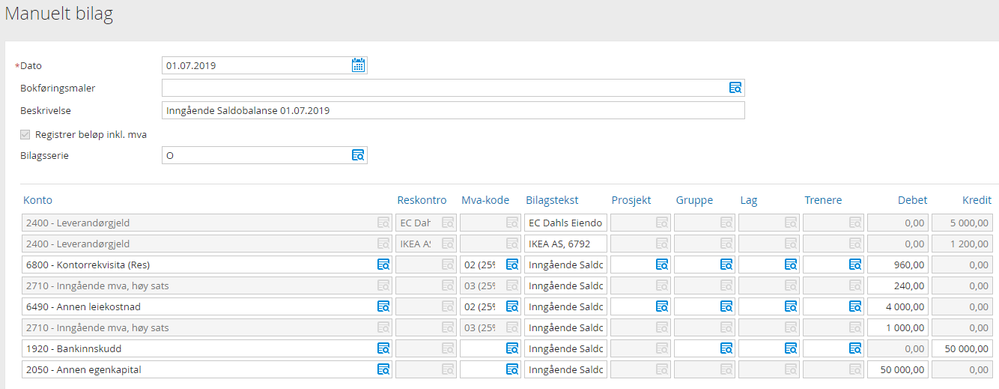Screen dimensions: 999x389
Task: Open lookup for Bilagsserie field
Action: (358, 155)
